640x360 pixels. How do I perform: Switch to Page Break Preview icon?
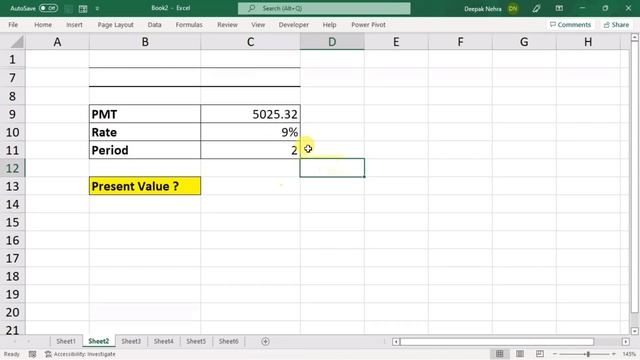tap(540, 354)
